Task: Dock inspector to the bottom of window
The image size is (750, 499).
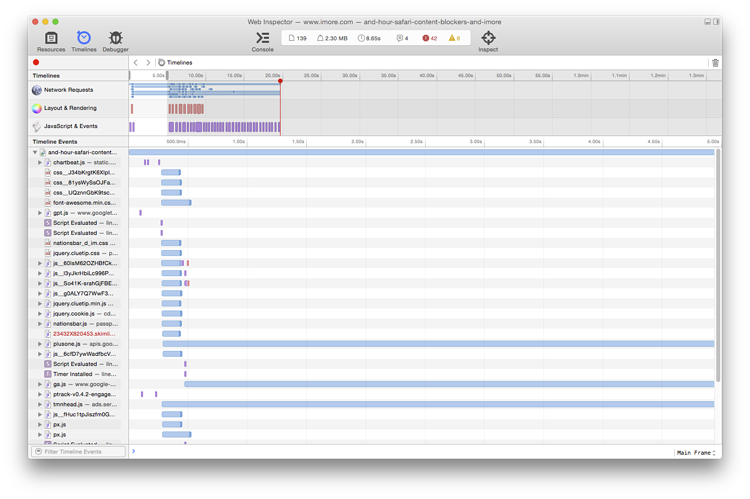Action: click(707, 22)
